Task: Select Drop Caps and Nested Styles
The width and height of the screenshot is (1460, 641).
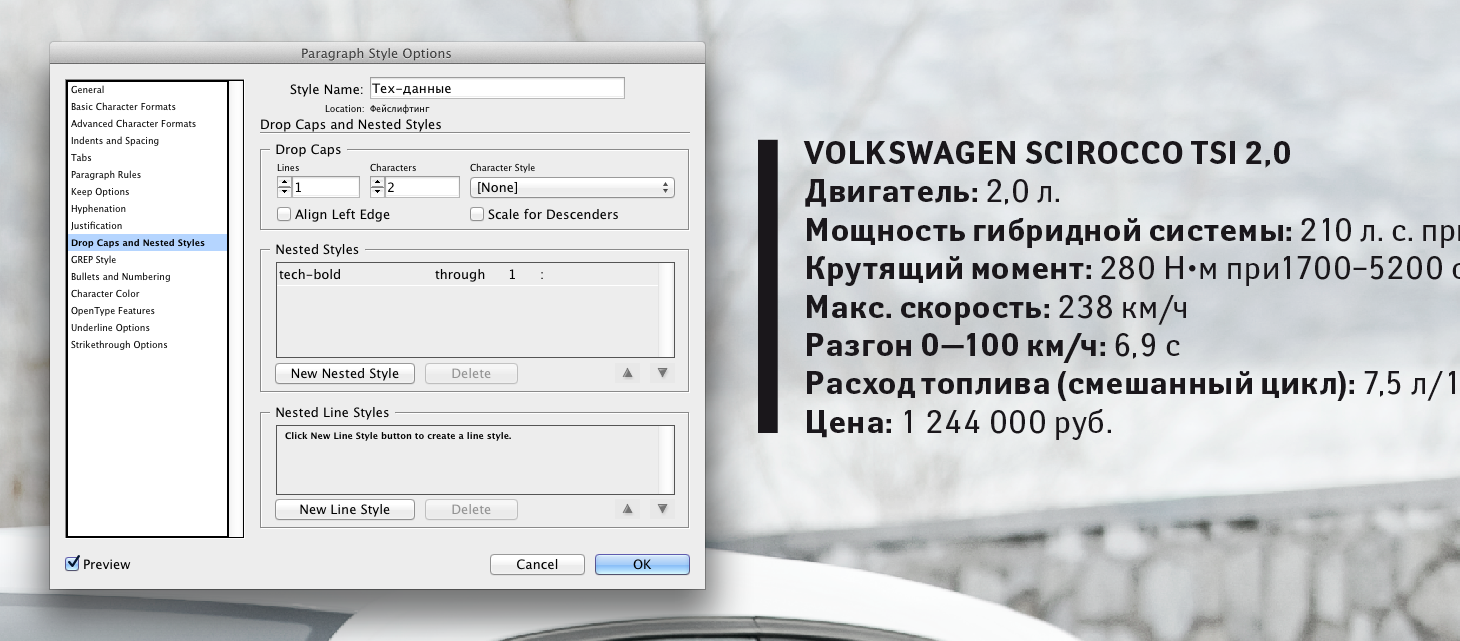Action: coord(147,243)
